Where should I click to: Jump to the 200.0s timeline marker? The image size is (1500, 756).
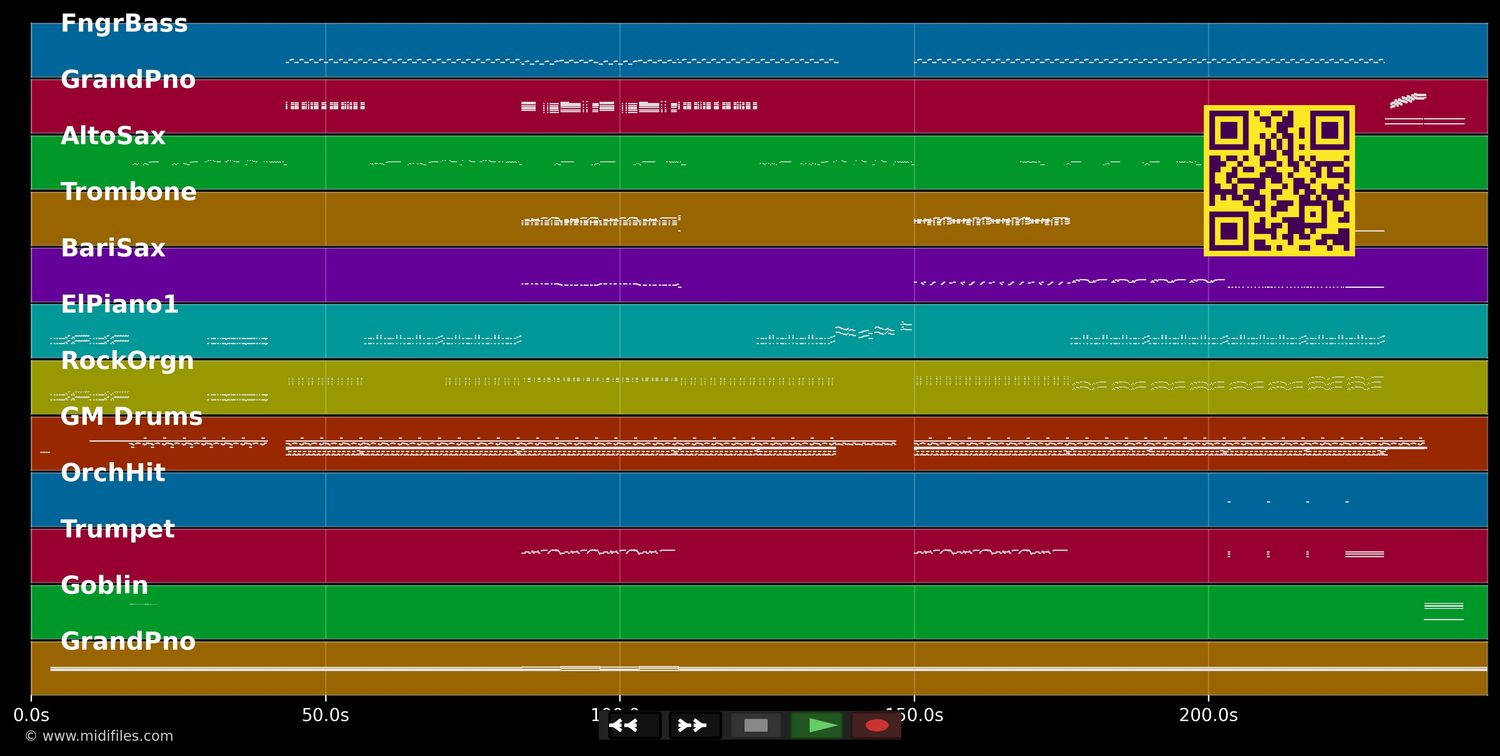click(1208, 715)
